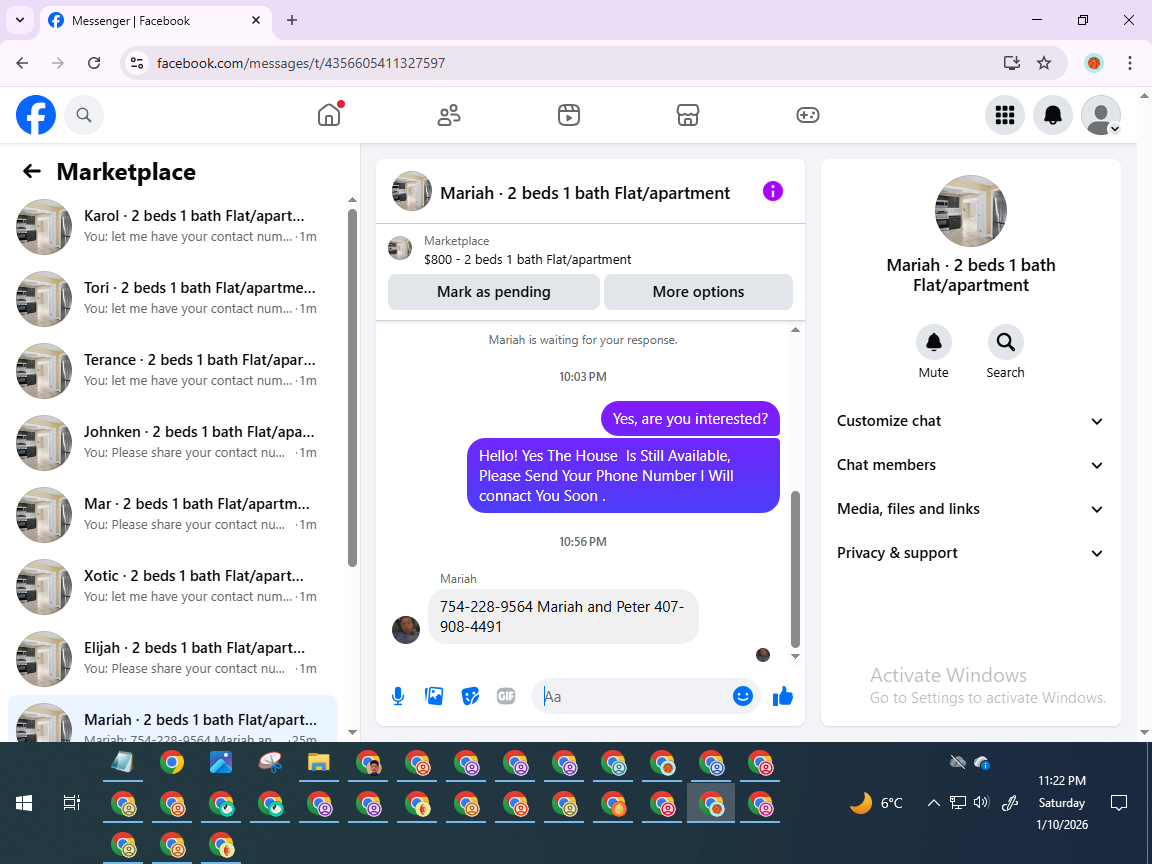Open the Gaming controller icon
The width and height of the screenshot is (1152, 864).
[x=807, y=115]
